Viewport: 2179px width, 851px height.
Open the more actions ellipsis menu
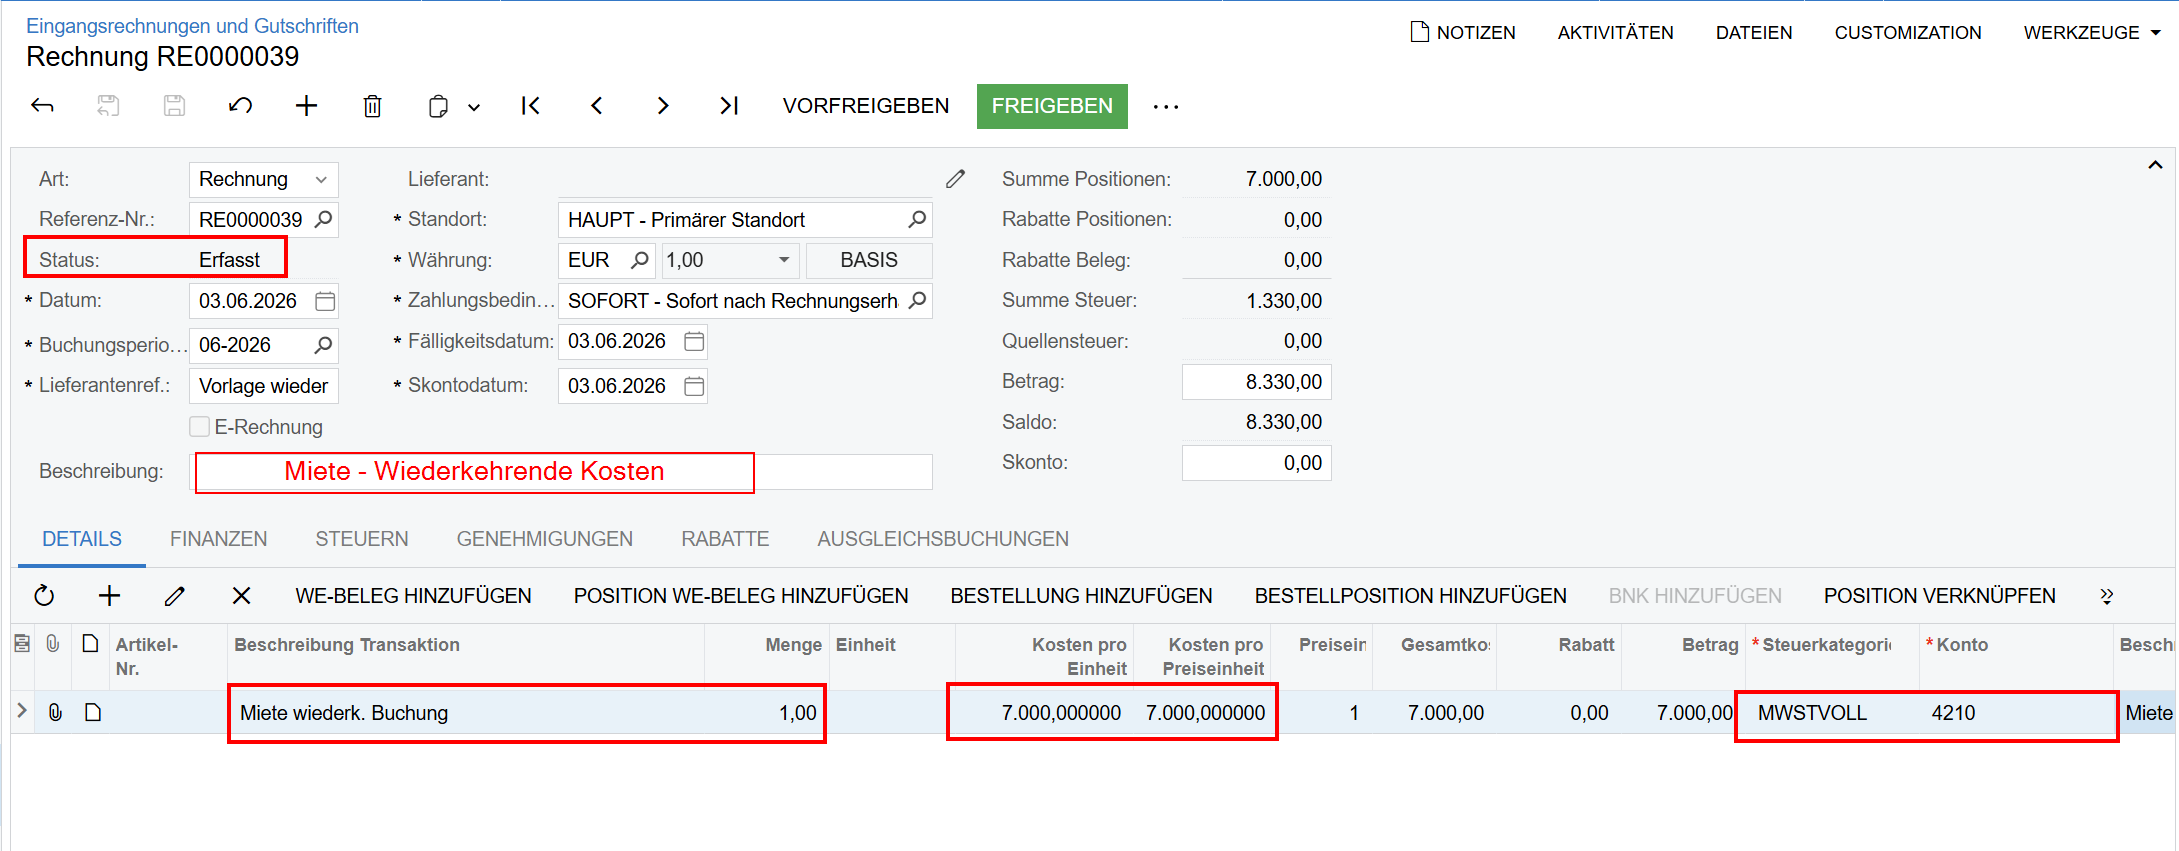(x=1166, y=106)
